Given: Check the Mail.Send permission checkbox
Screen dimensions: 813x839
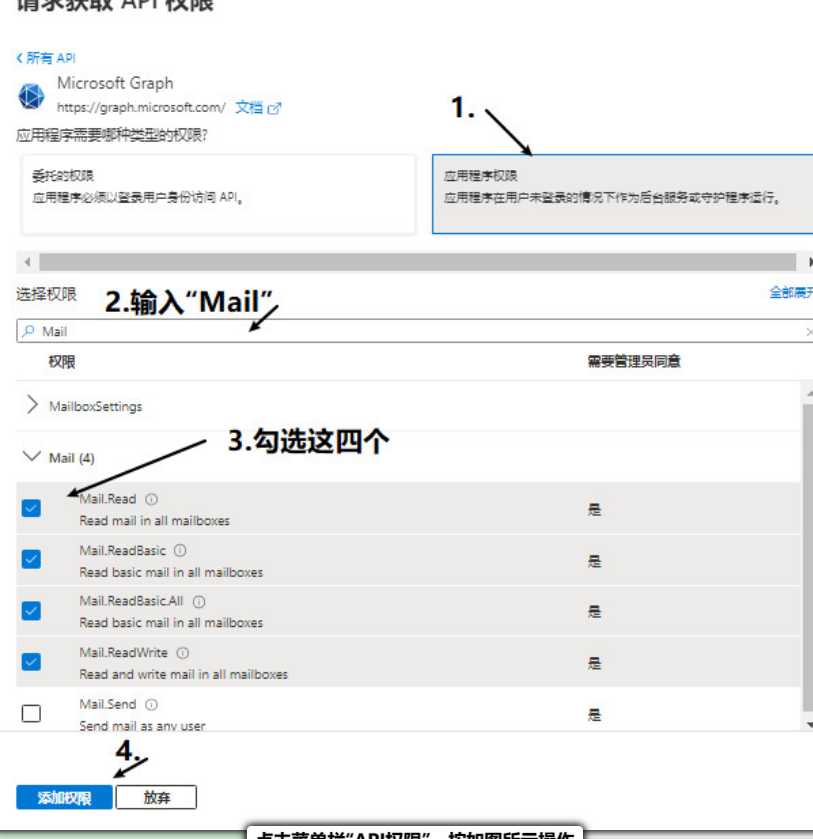Looking at the screenshot, I should pos(30,713).
